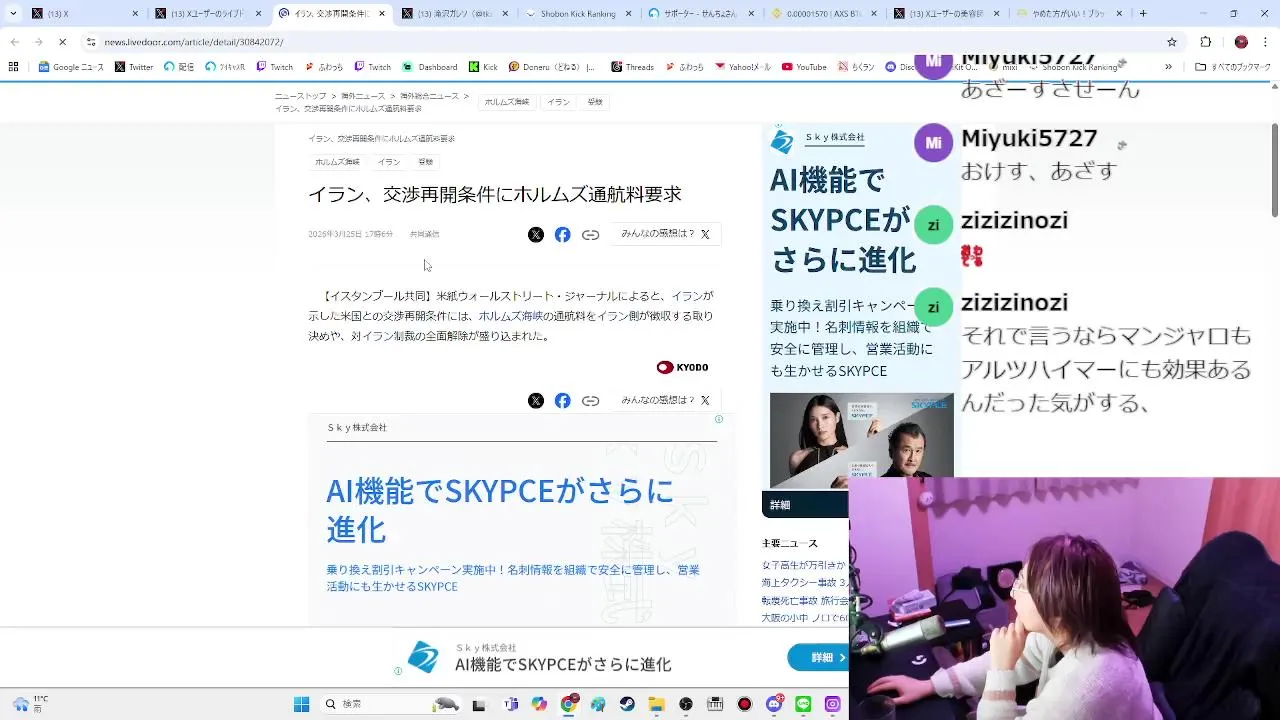Image resolution: width=1280 pixels, height=720 pixels.
Task: Open the すべてのブックマーク folder
Action: 1233,67
